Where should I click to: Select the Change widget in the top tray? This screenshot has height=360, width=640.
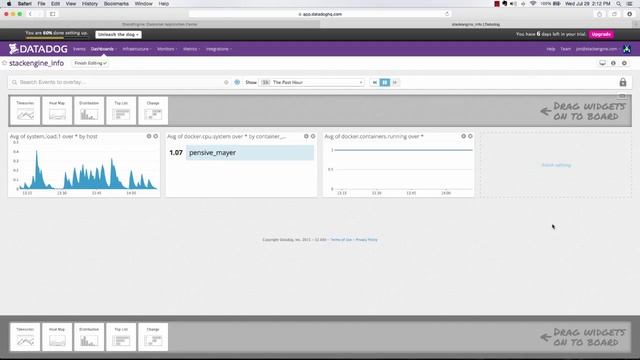click(153, 111)
